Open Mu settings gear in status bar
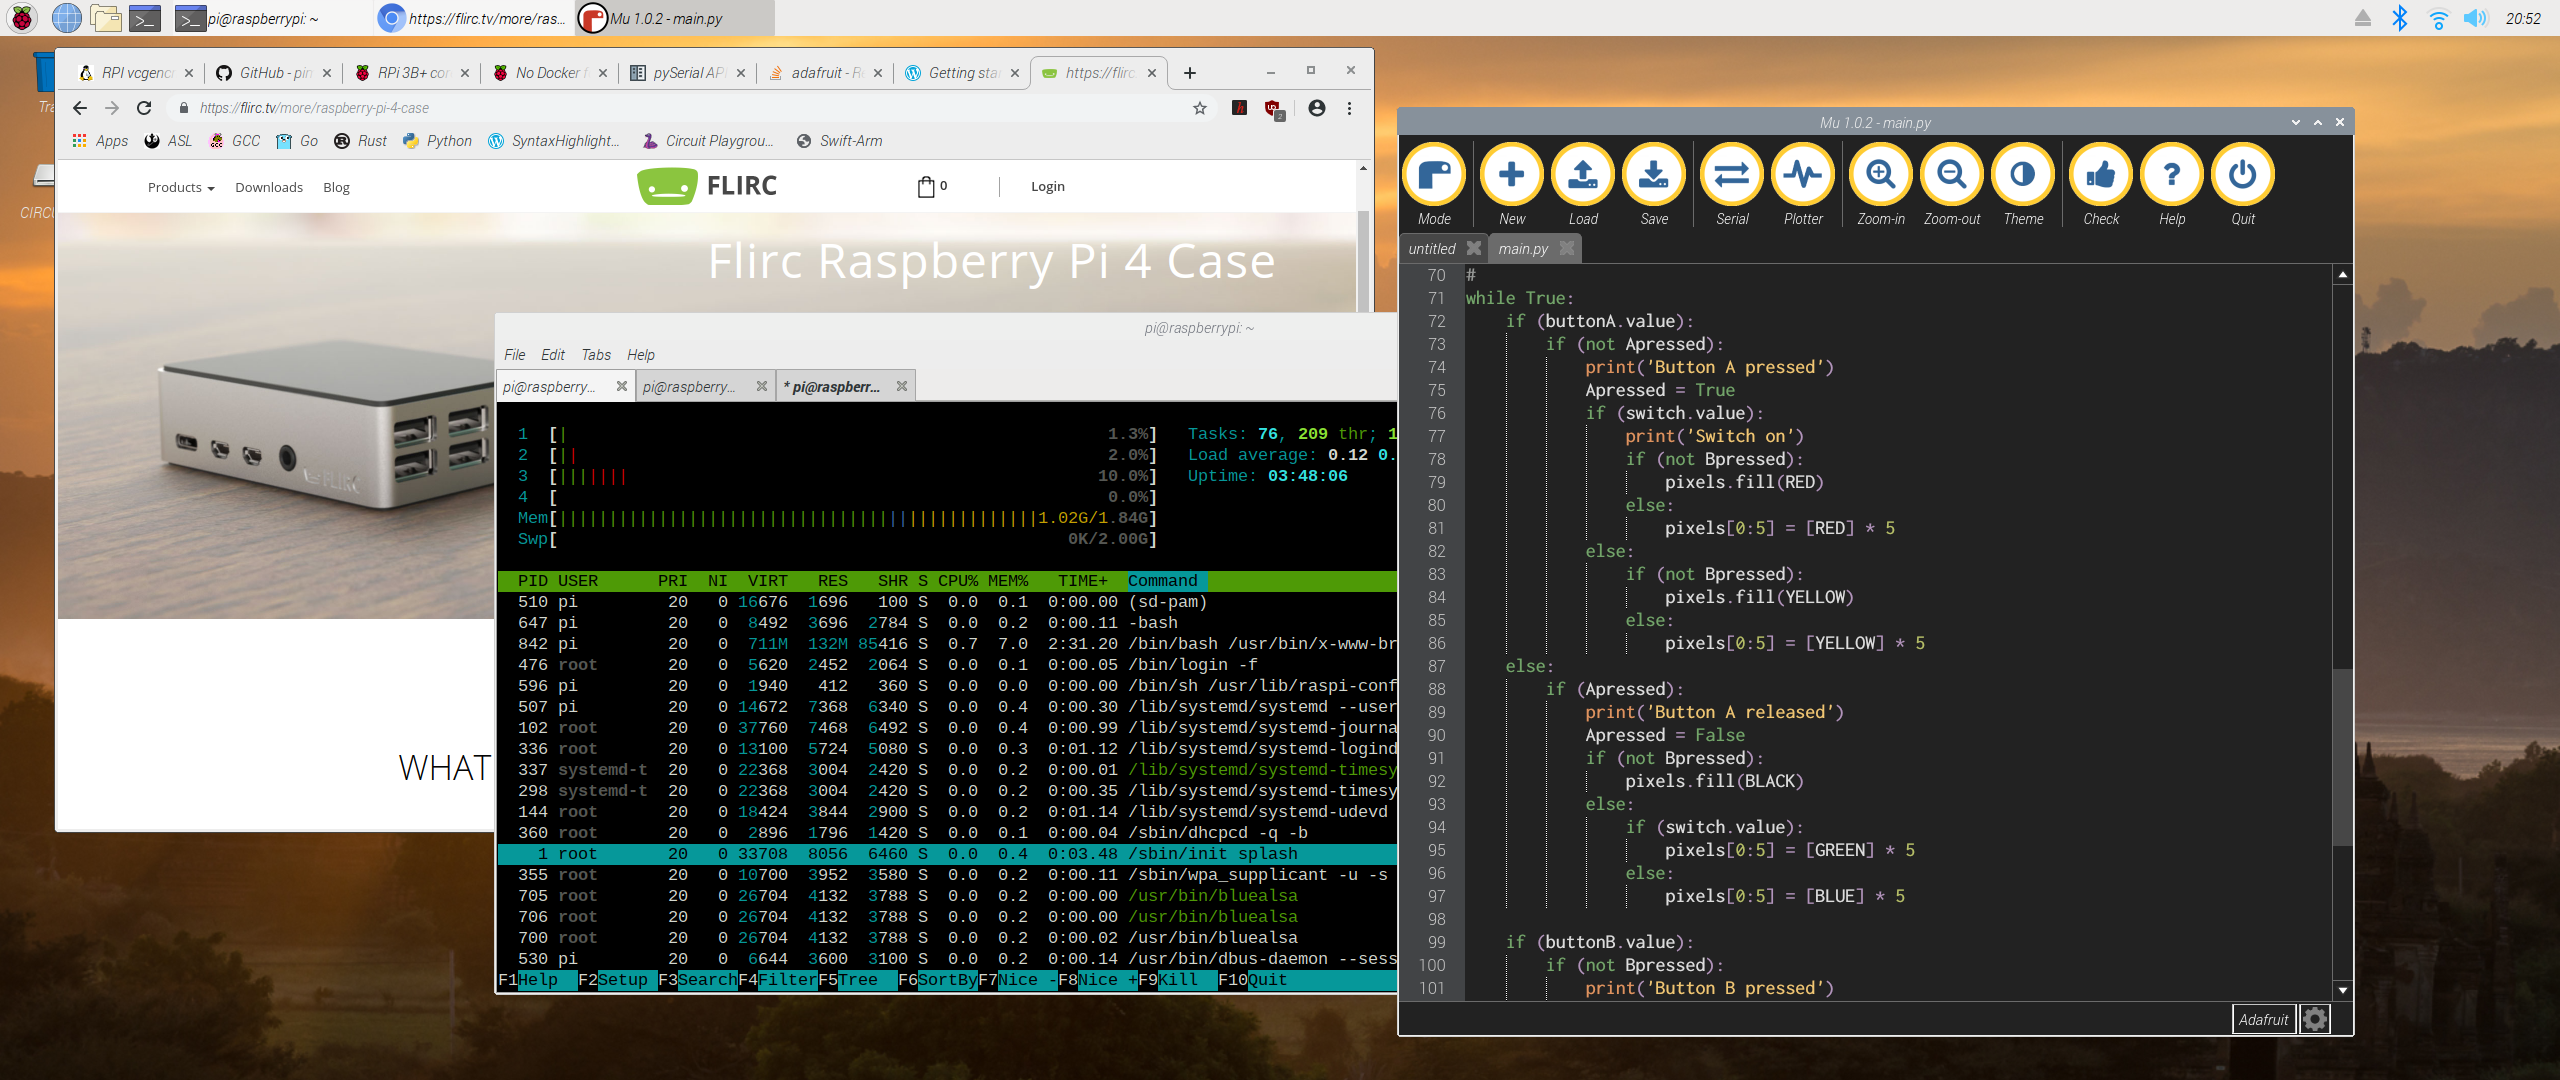This screenshot has height=1080, width=2560. click(x=2315, y=1019)
